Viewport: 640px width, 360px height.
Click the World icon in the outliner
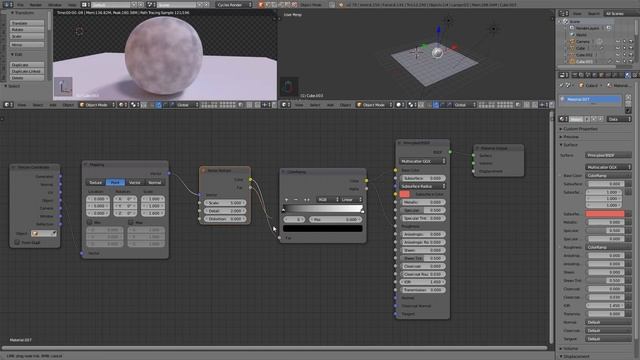(572, 35)
